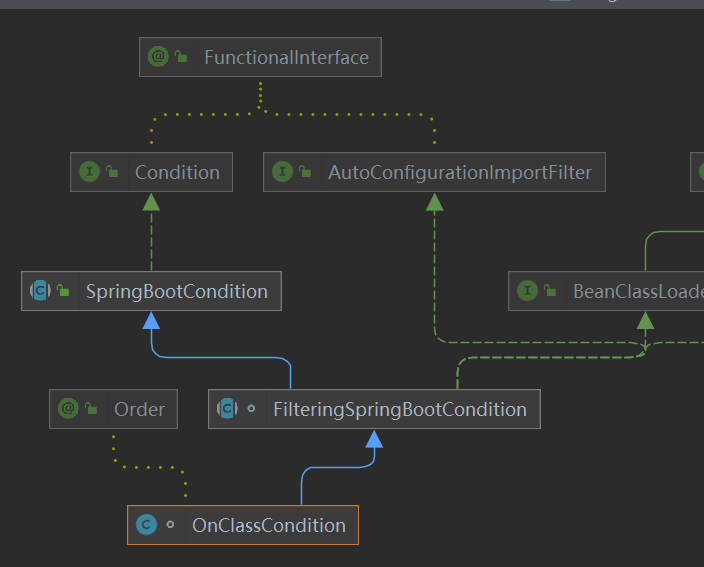Image resolution: width=704 pixels, height=567 pixels.
Task: Click the FunctionalInterface public lock icon
Action: click(181, 56)
